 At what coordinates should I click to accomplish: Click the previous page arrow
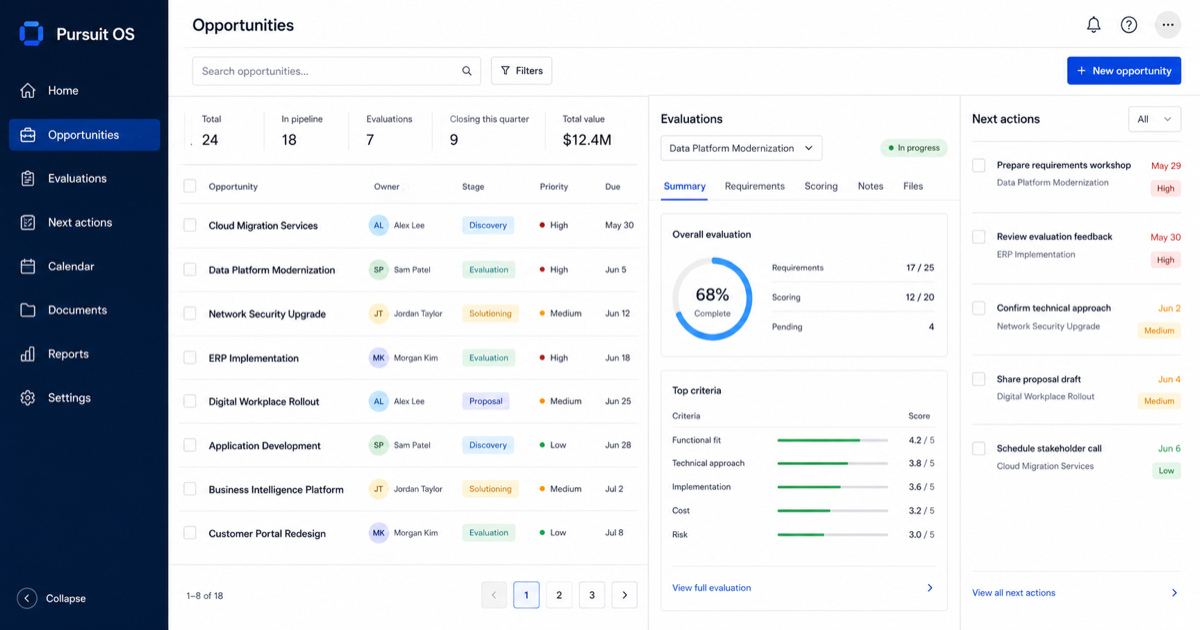click(x=494, y=596)
